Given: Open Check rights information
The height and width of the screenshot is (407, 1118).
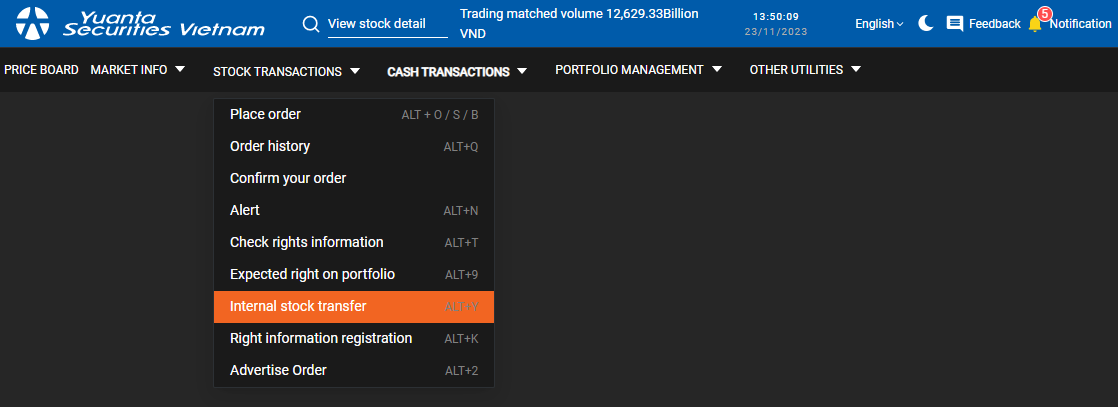Looking at the screenshot, I should click(x=306, y=242).
